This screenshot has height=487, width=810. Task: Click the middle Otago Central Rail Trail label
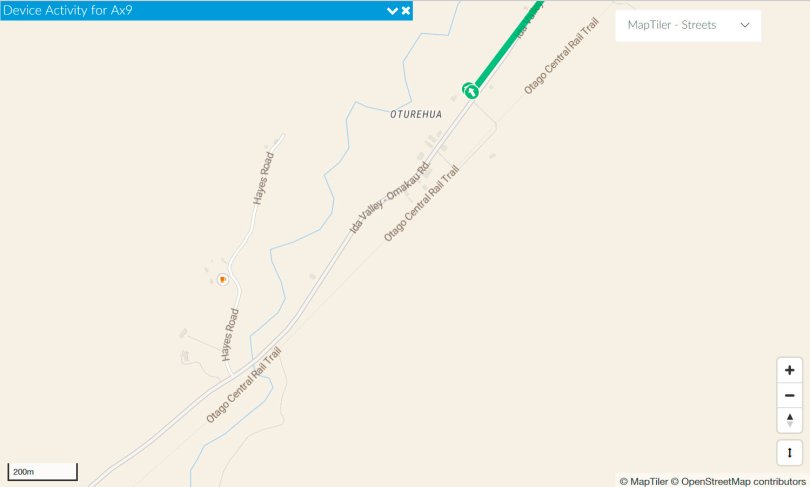pyautogui.click(x=421, y=203)
